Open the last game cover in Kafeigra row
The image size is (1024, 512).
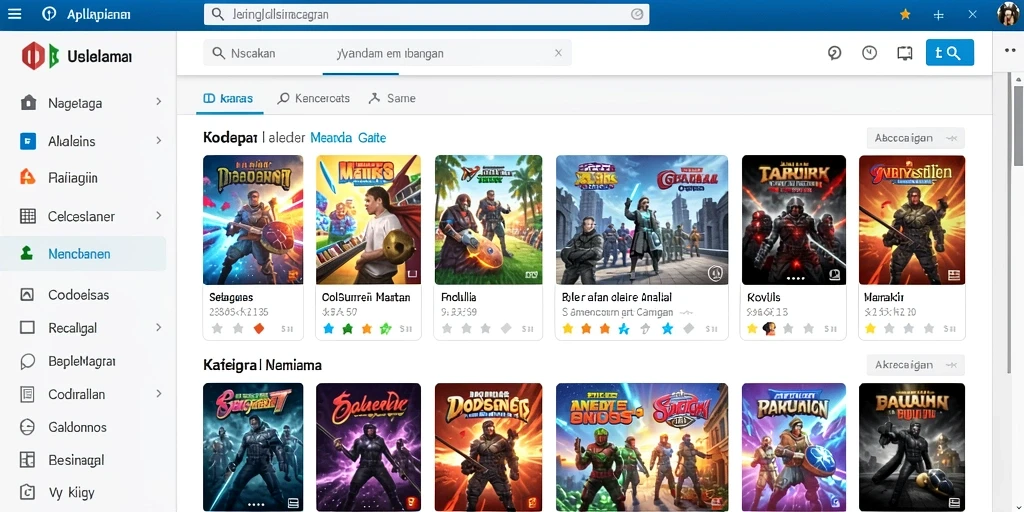click(x=912, y=447)
